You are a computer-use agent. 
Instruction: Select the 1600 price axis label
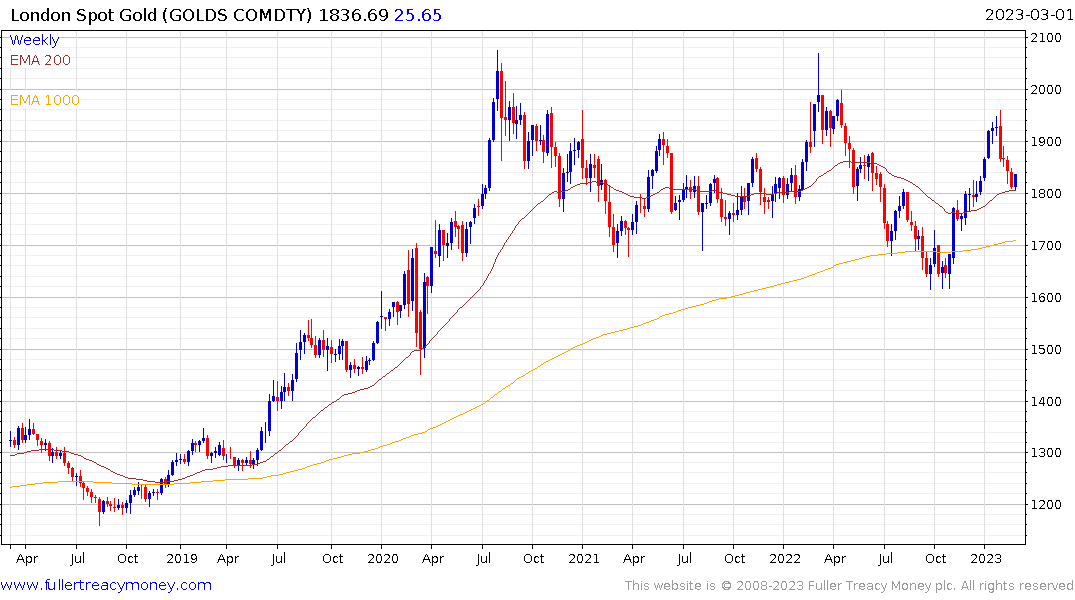click(x=1046, y=298)
